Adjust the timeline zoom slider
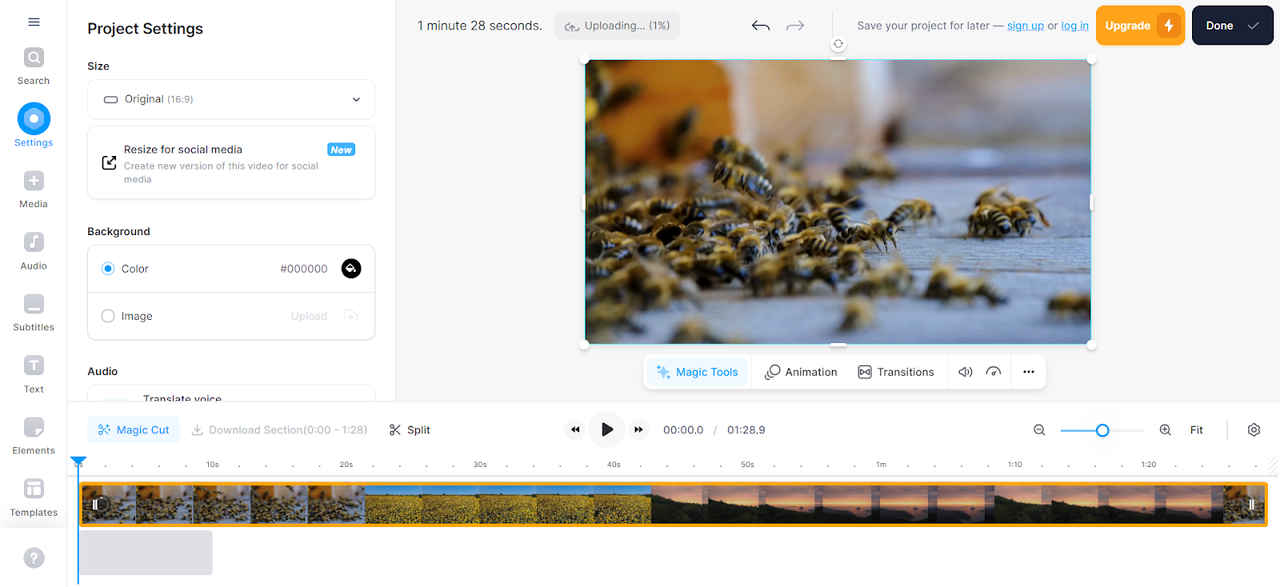 click(x=1102, y=430)
